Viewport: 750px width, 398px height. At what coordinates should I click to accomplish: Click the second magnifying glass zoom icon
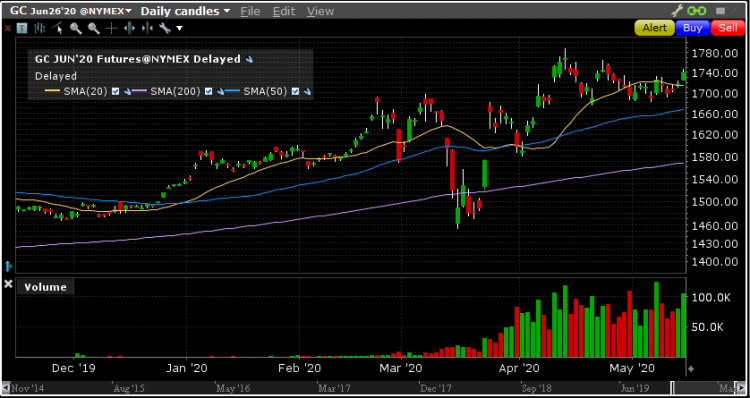[93, 28]
